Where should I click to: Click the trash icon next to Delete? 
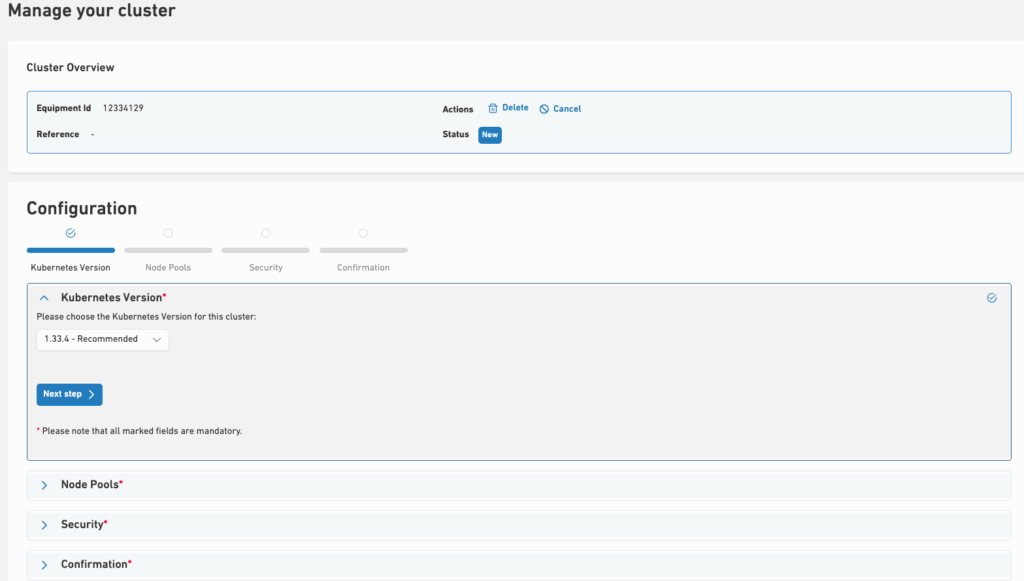[x=493, y=108]
